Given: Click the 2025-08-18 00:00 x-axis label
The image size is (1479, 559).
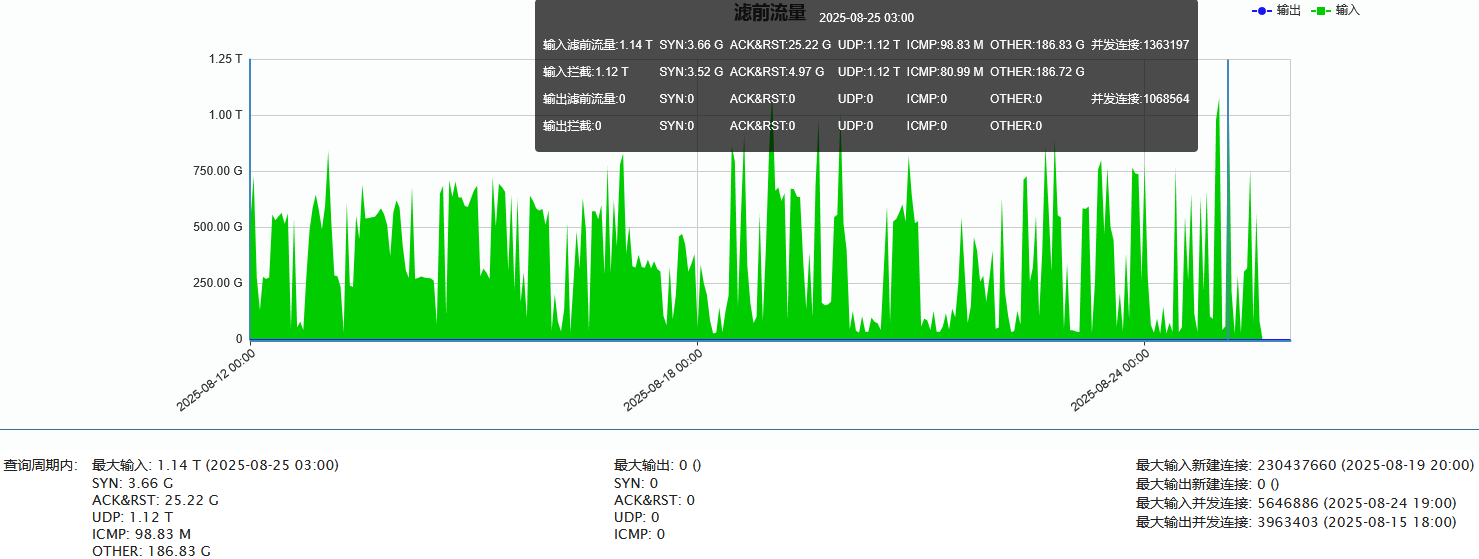Looking at the screenshot, I should coord(663,379).
